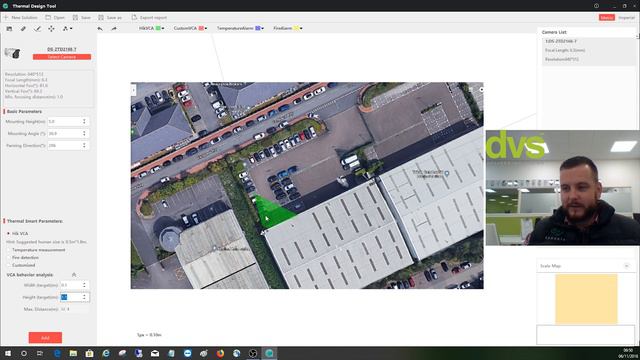This screenshot has height=360, width=640.
Task: Open Cortana search on taskbar
Action: (24, 353)
